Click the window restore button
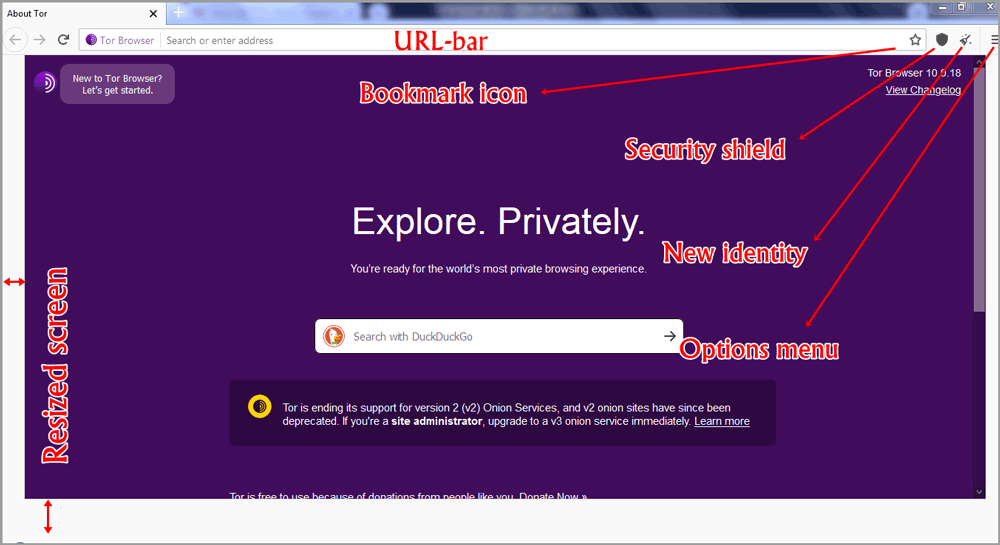 [961, 7]
